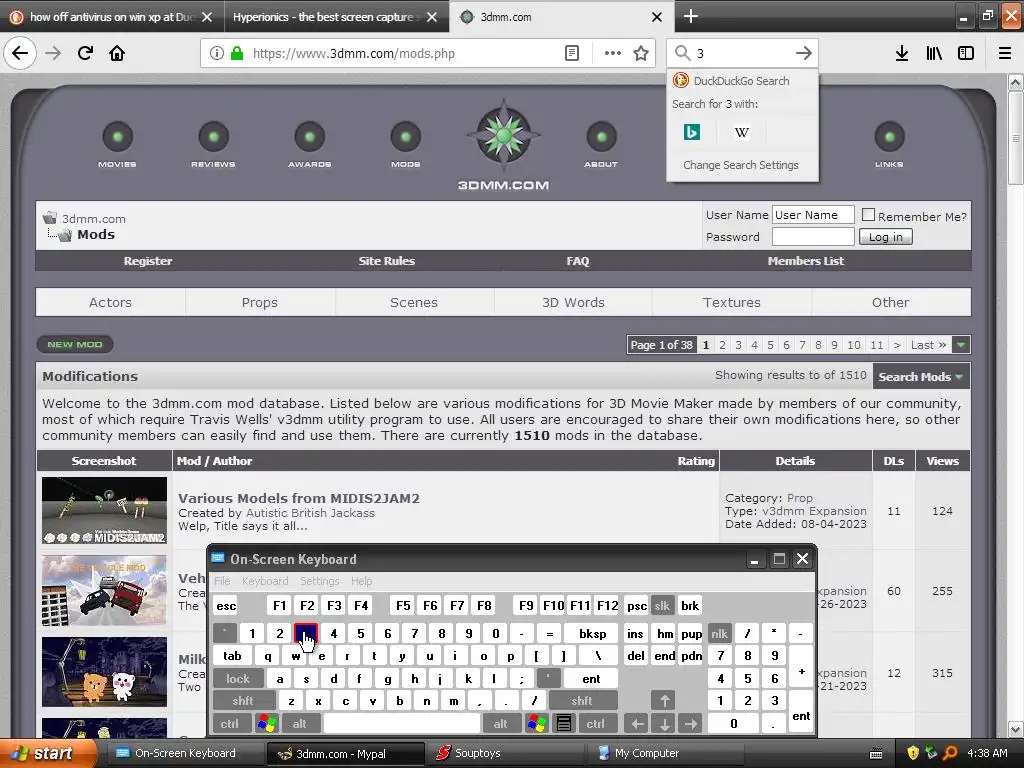Screen dimensions: 1024x768
Task: Open the library bookshelf icon
Action: [934, 53]
